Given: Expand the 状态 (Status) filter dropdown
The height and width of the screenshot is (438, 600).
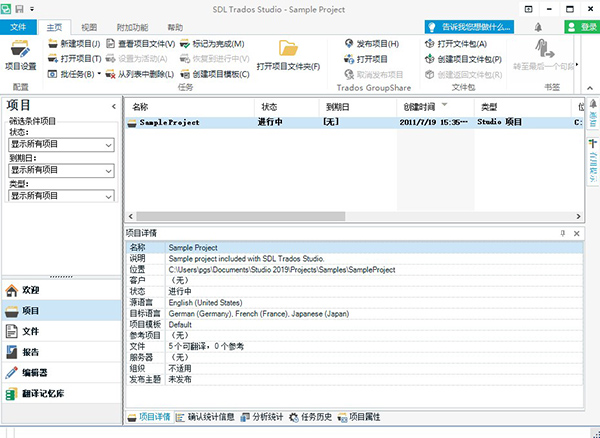Looking at the screenshot, I should click(x=108, y=146).
